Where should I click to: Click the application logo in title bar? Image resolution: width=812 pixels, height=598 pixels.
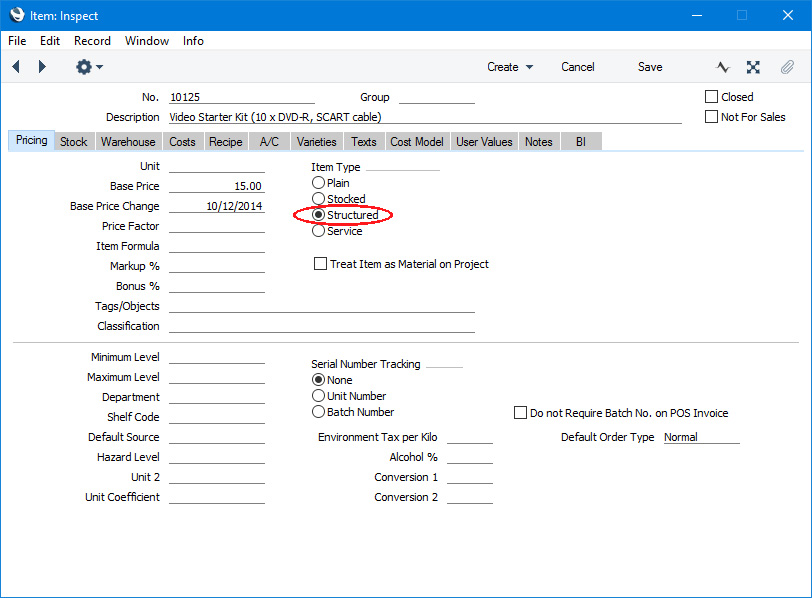(17, 15)
